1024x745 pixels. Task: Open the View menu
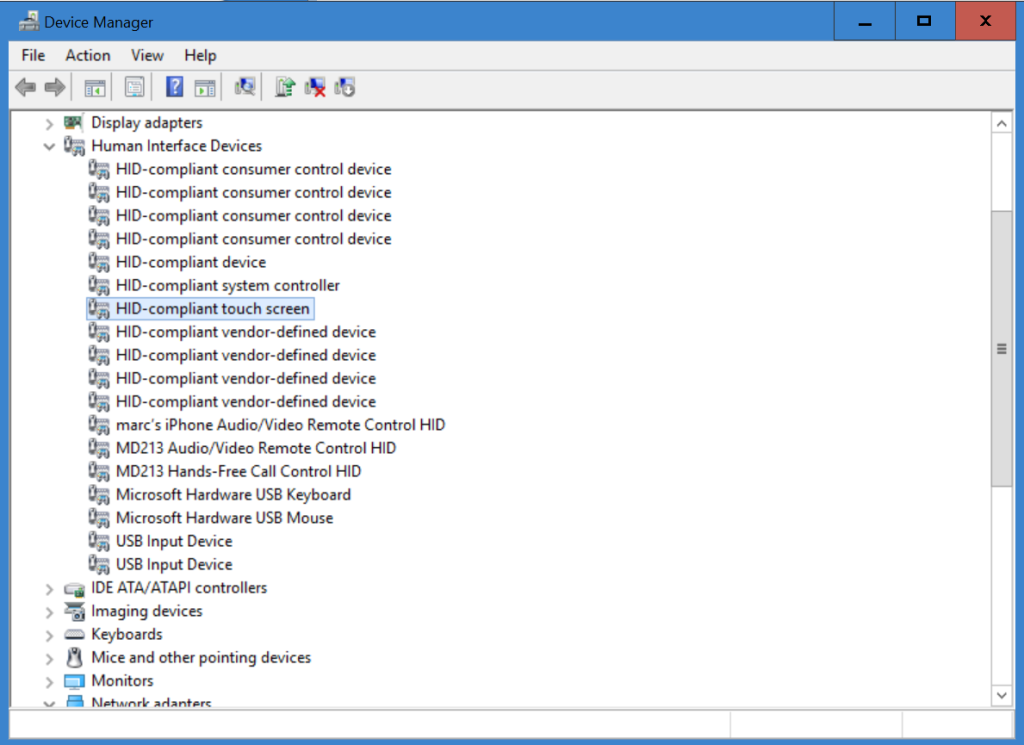click(147, 55)
